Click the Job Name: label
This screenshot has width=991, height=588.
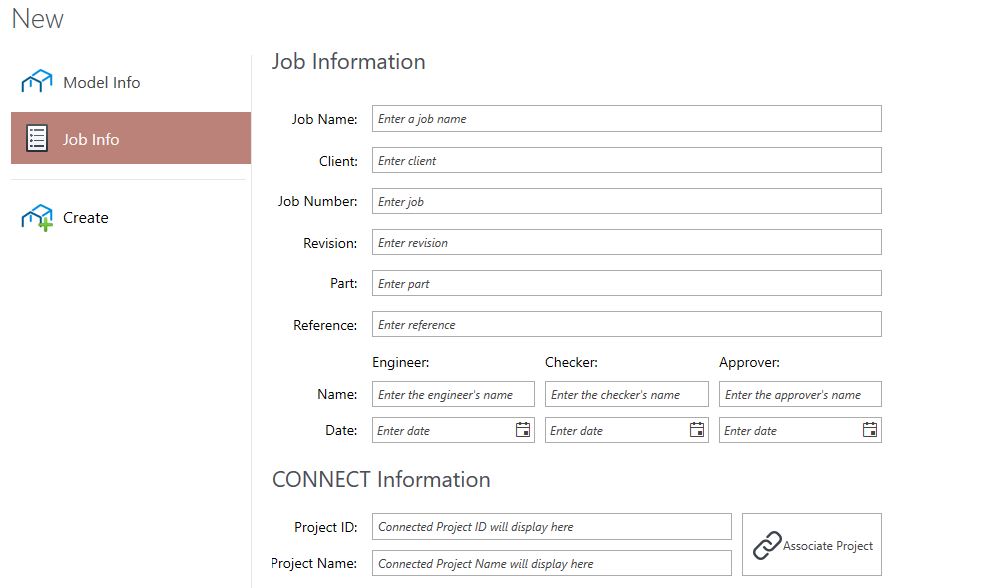[324, 119]
